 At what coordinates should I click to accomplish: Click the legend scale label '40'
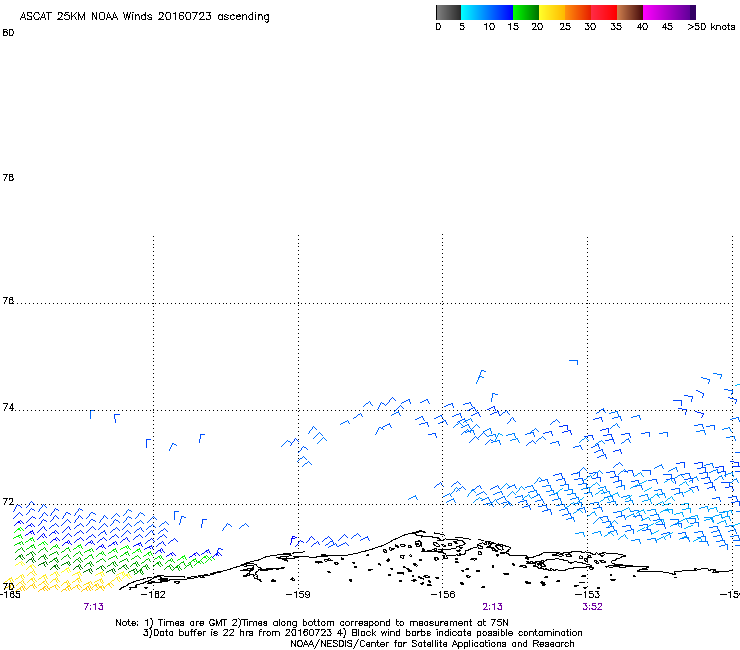(642, 27)
